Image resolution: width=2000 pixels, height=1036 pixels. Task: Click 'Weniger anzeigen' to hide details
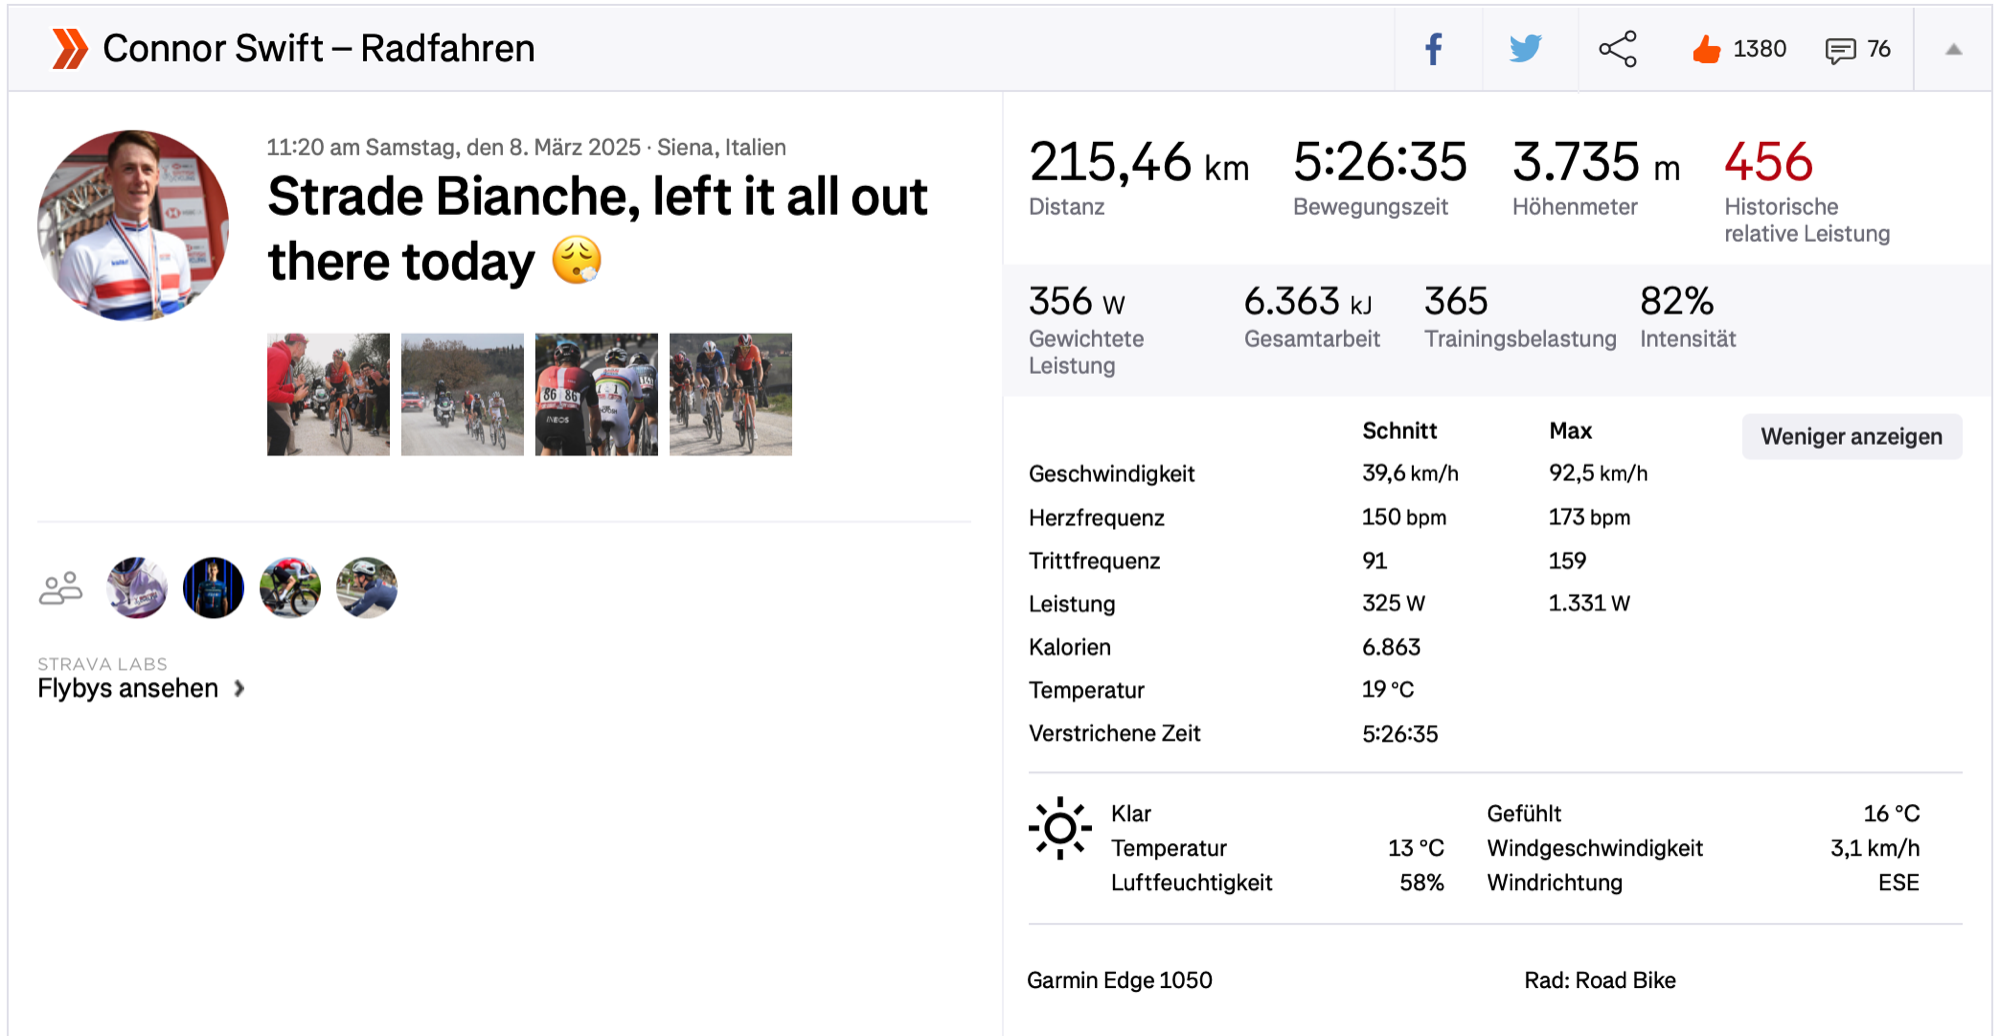click(1851, 437)
